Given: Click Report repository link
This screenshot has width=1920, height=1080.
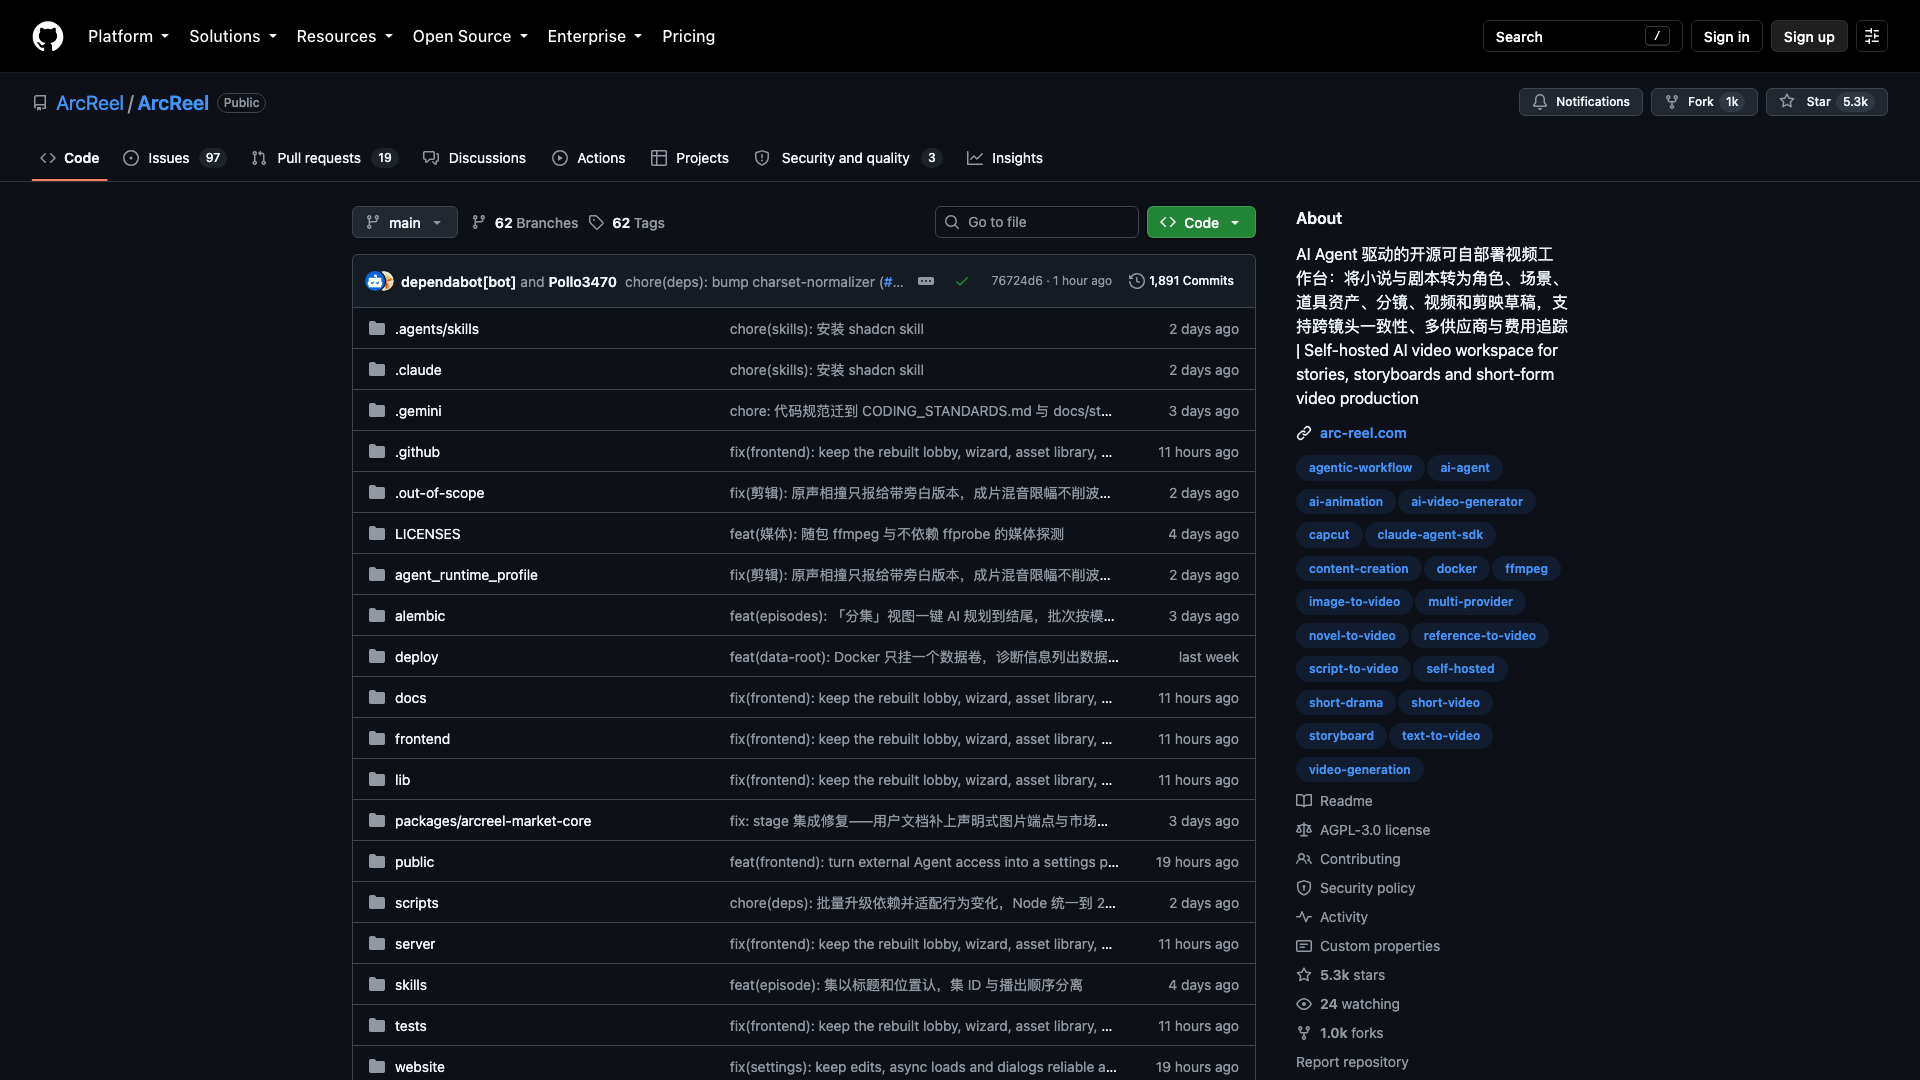Looking at the screenshot, I should pyautogui.click(x=1352, y=1062).
